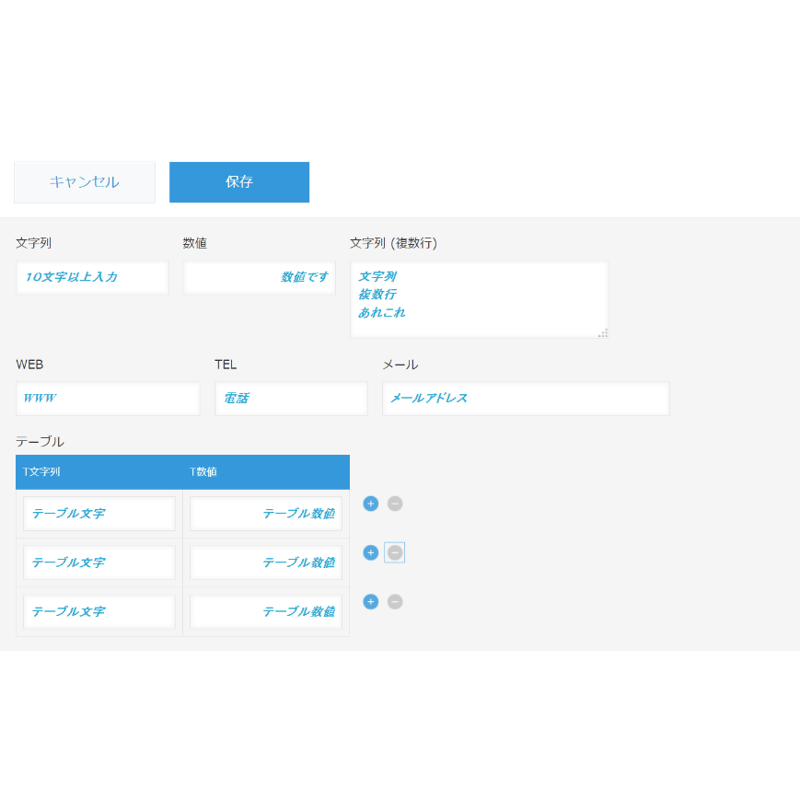This screenshot has width=800, height=800.
Task: Add row after second table row
Action: tap(370, 553)
